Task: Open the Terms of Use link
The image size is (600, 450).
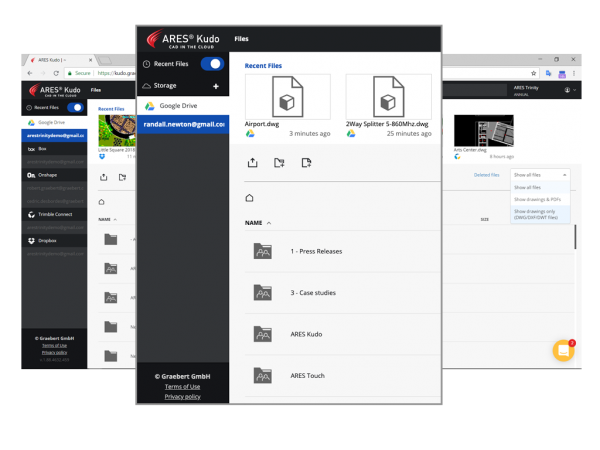Action: pyautogui.click(x=182, y=386)
